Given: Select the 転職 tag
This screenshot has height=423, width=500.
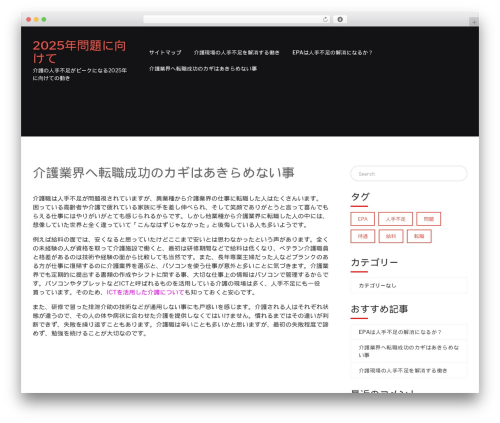Looking at the screenshot, I should click(419, 236).
